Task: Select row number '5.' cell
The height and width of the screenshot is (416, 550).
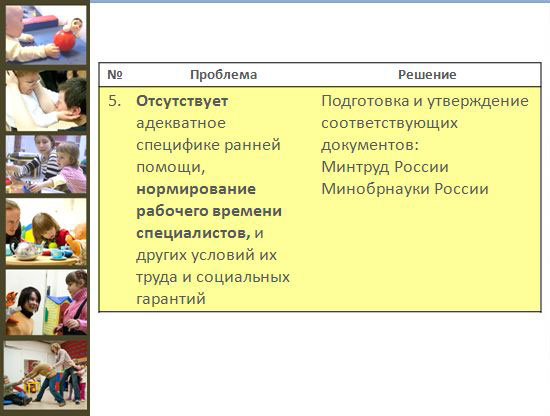Action: pos(114,101)
